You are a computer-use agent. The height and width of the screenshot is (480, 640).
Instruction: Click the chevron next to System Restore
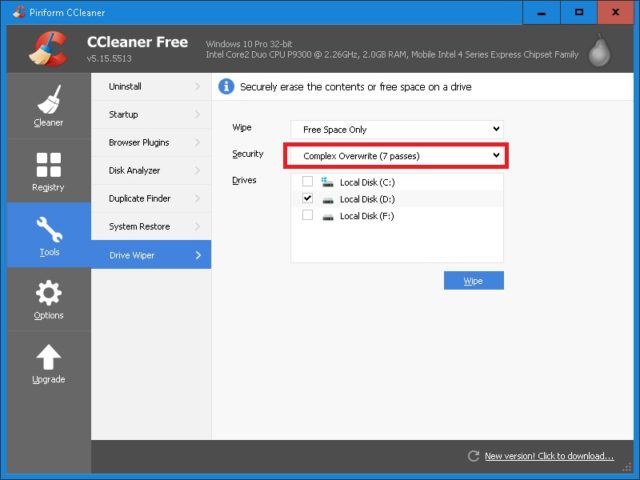pyautogui.click(x=198, y=226)
